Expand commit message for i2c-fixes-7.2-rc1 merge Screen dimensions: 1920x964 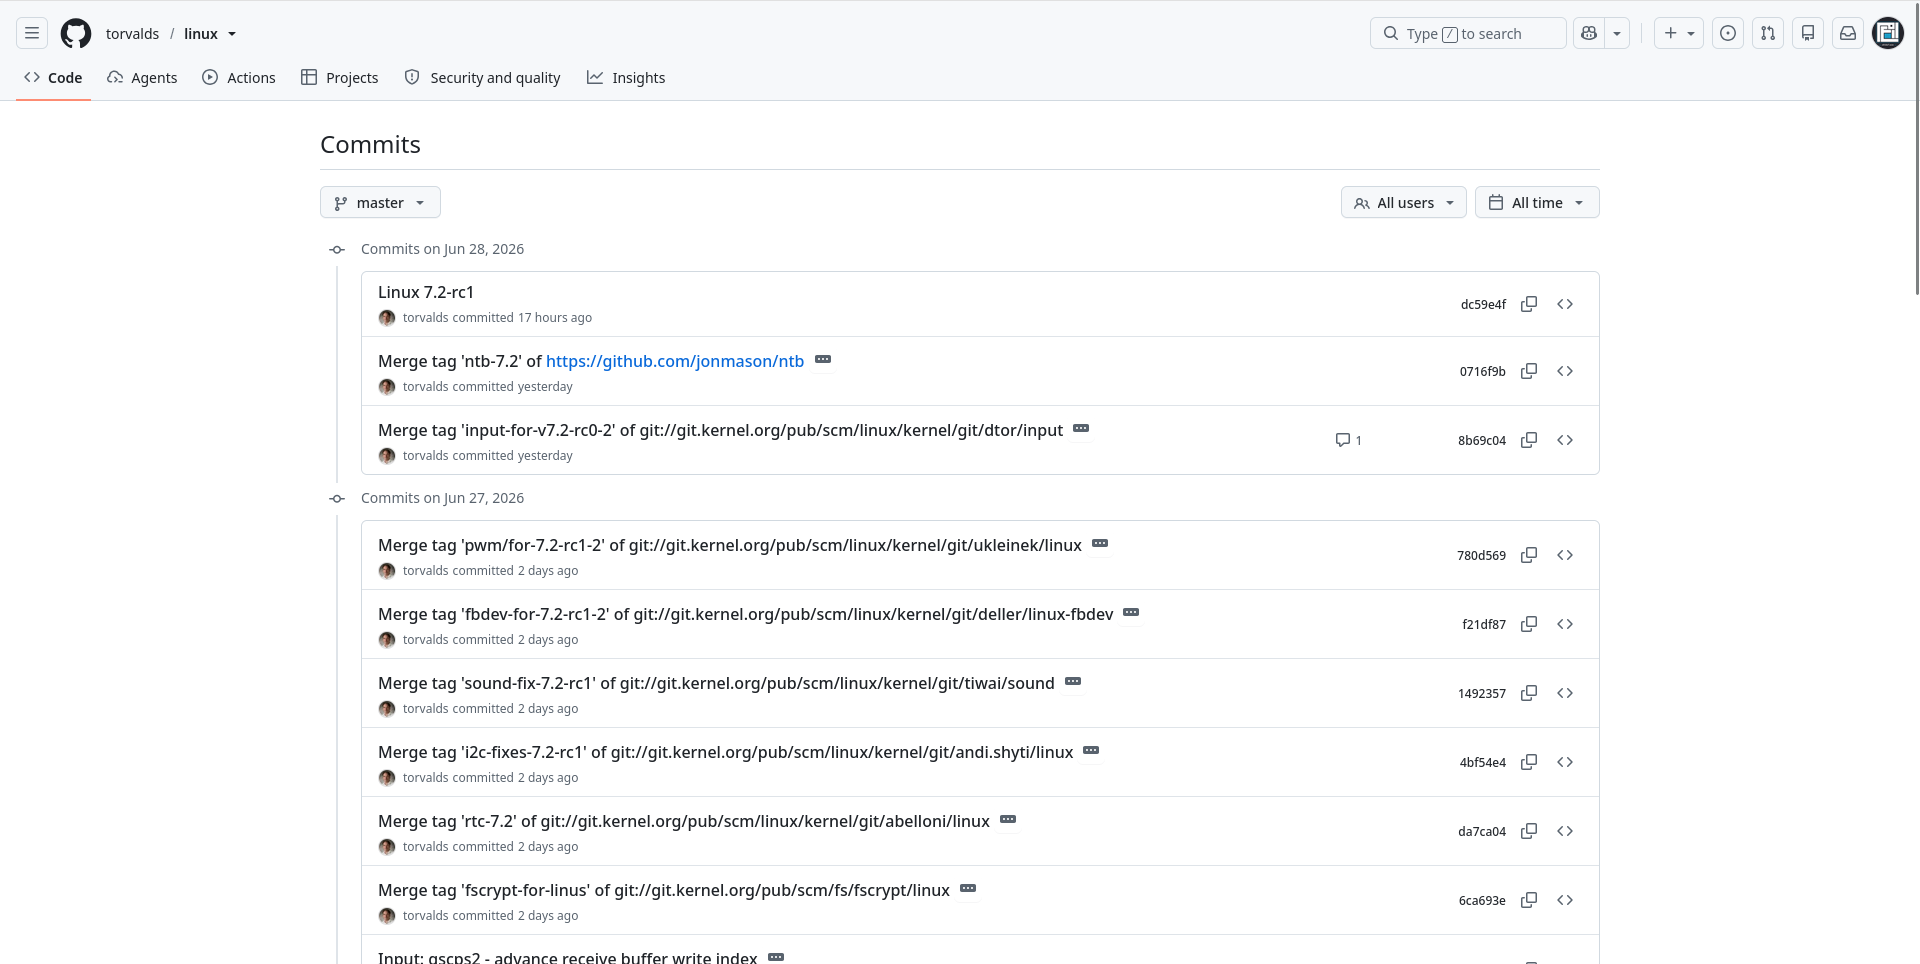click(1091, 751)
